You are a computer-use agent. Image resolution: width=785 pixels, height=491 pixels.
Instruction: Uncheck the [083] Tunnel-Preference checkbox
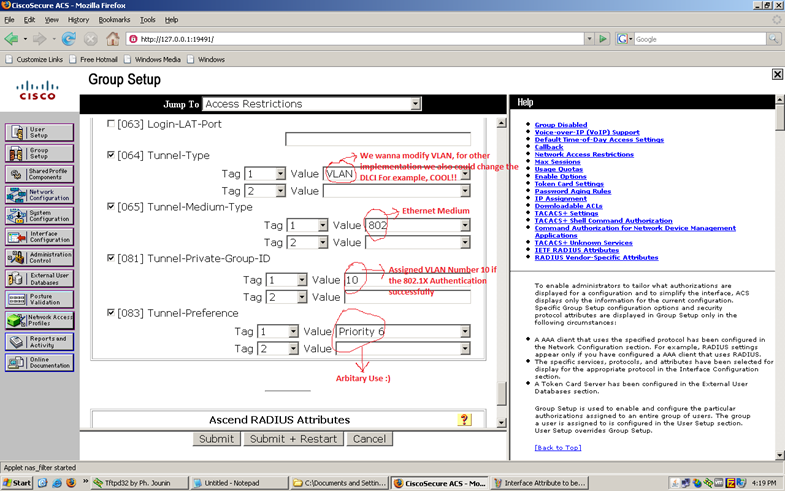click(111, 312)
